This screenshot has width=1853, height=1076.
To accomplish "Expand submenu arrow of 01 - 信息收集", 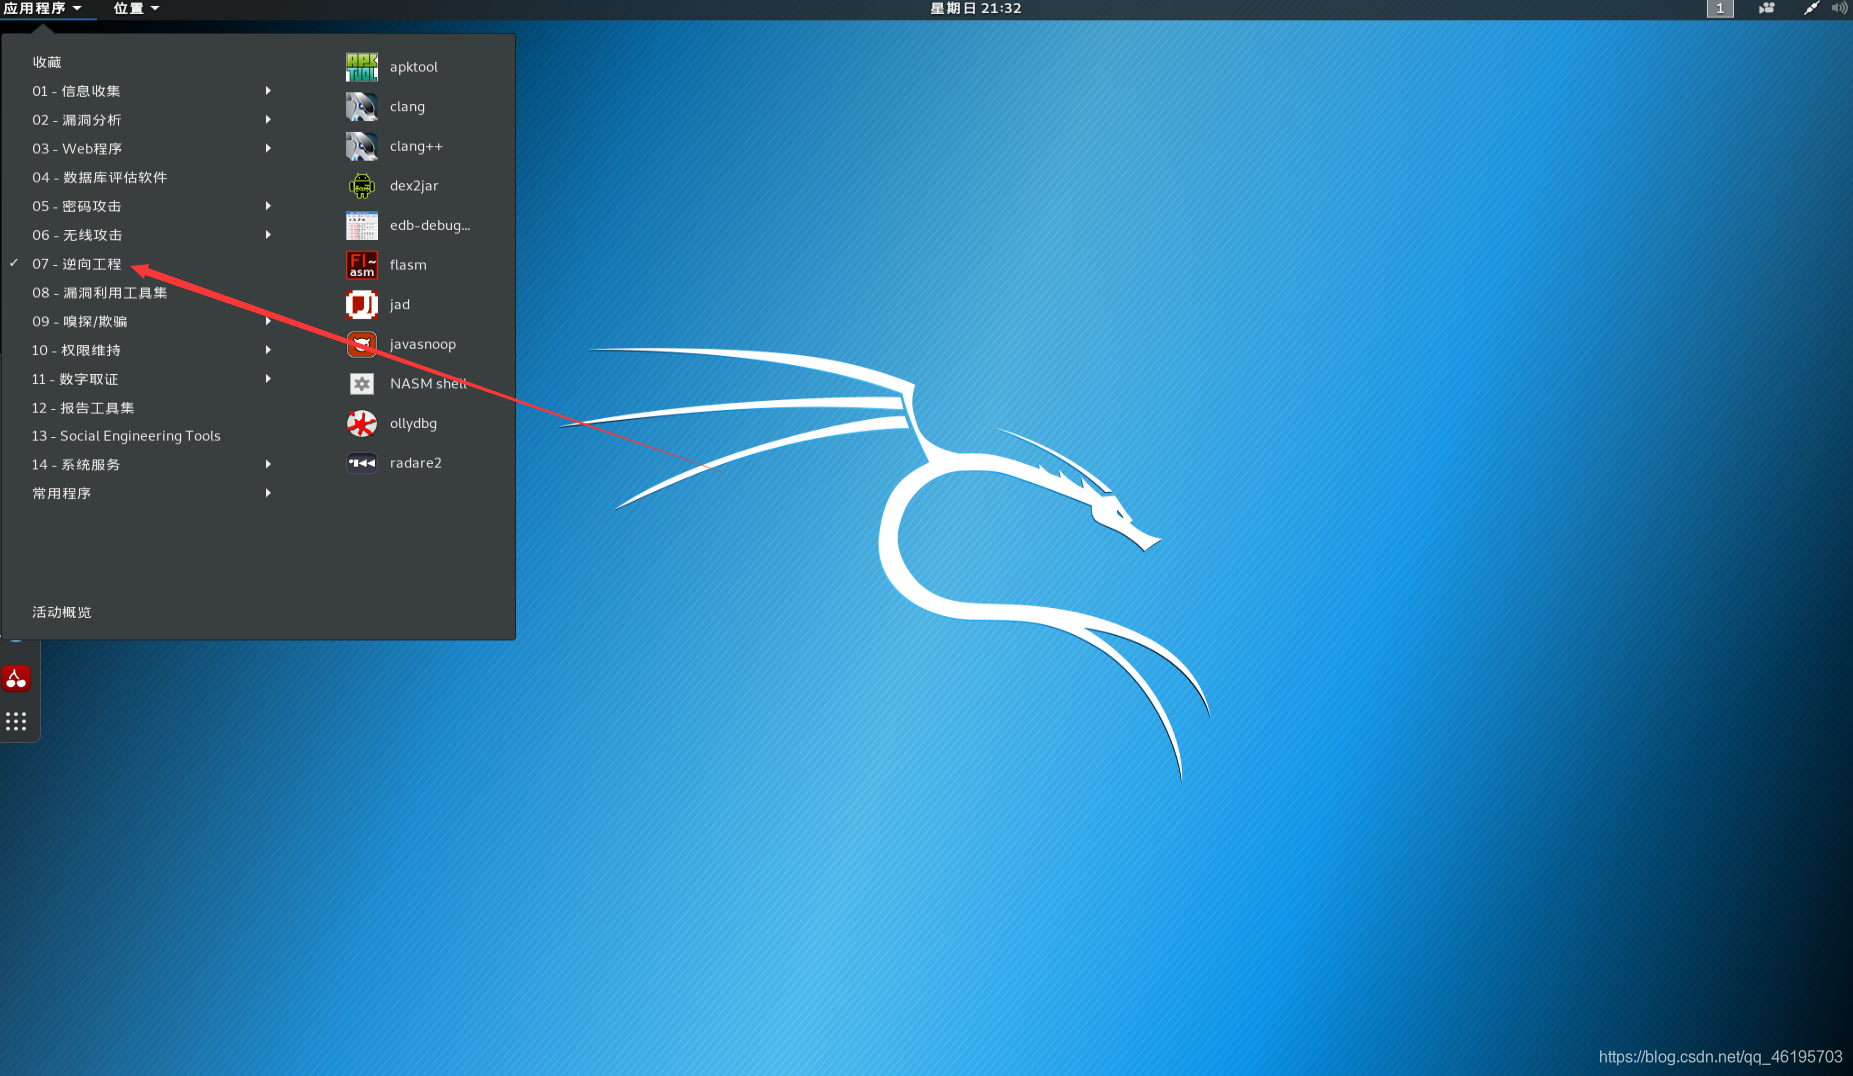I will pyautogui.click(x=268, y=91).
